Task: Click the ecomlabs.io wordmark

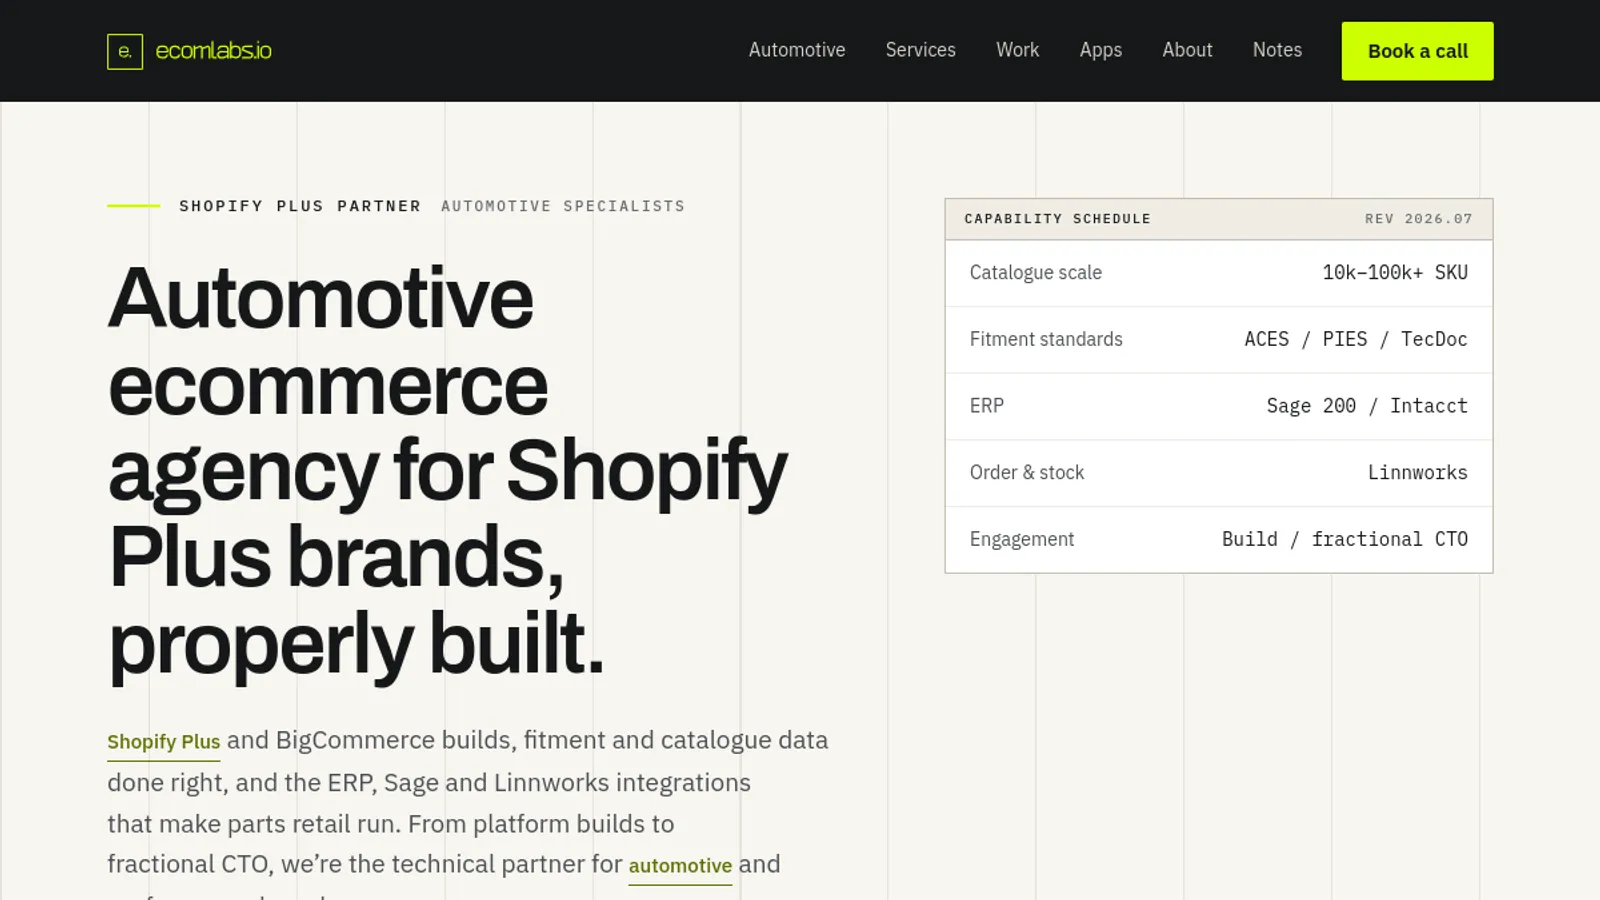Action: coord(213,51)
